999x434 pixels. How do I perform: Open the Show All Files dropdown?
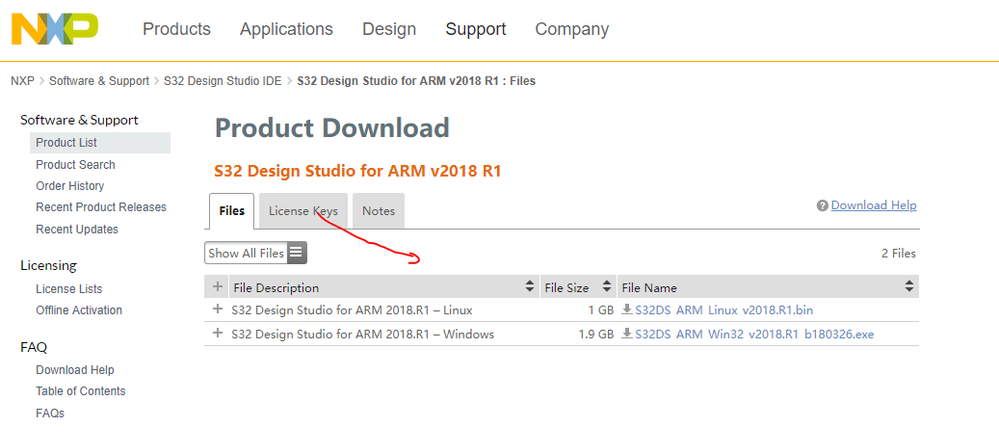pos(255,253)
